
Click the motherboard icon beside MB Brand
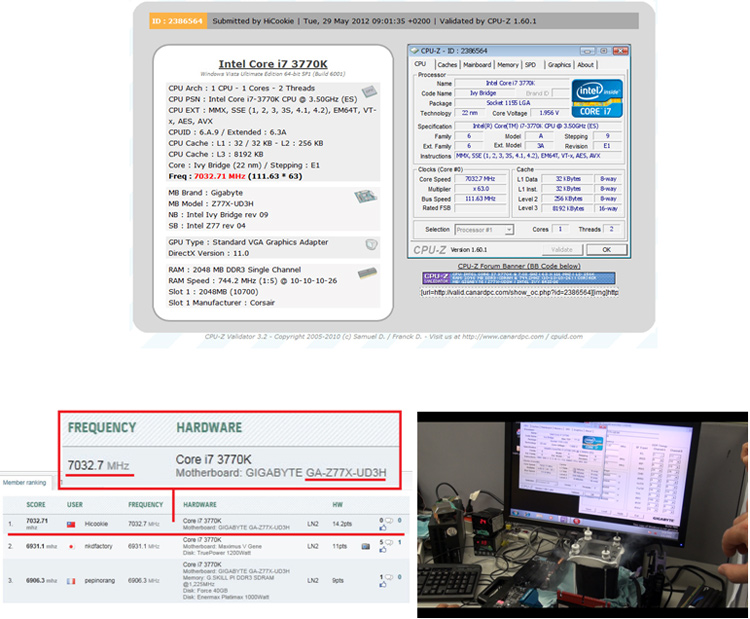point(365,196)
